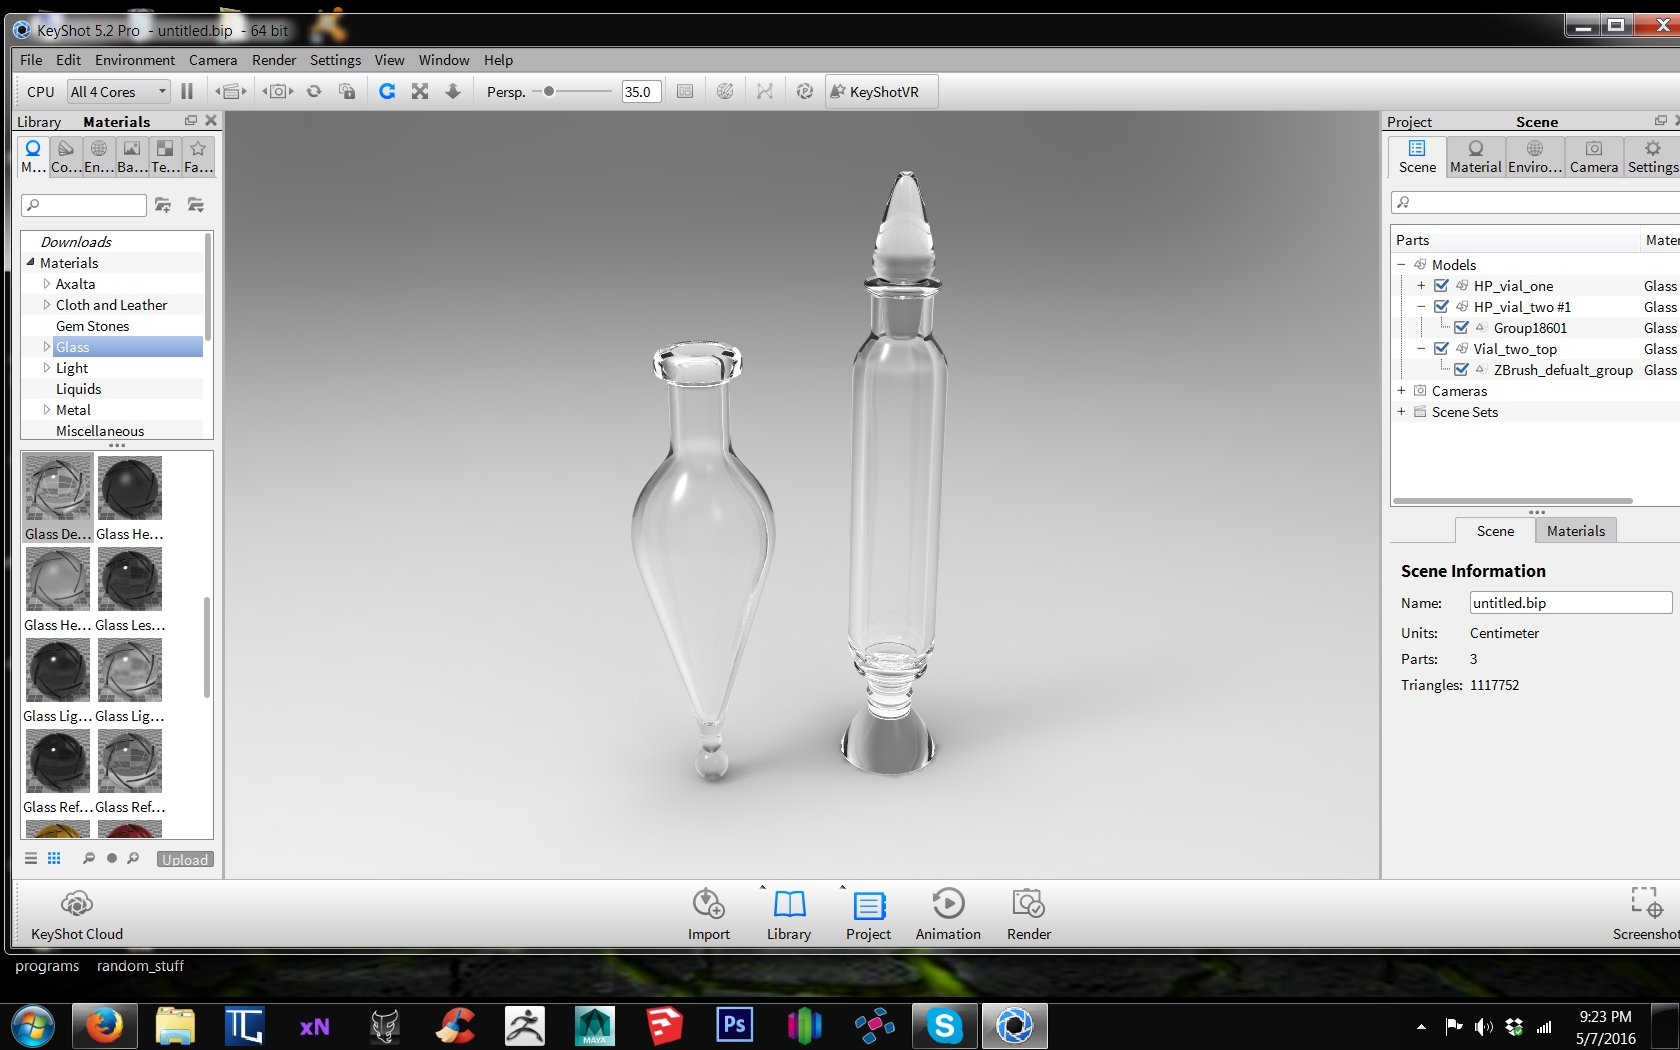Switch to the Material tab in Project
Image resolution: width=1680 pixels, height=1050 pixels.
click(1475, 157)
